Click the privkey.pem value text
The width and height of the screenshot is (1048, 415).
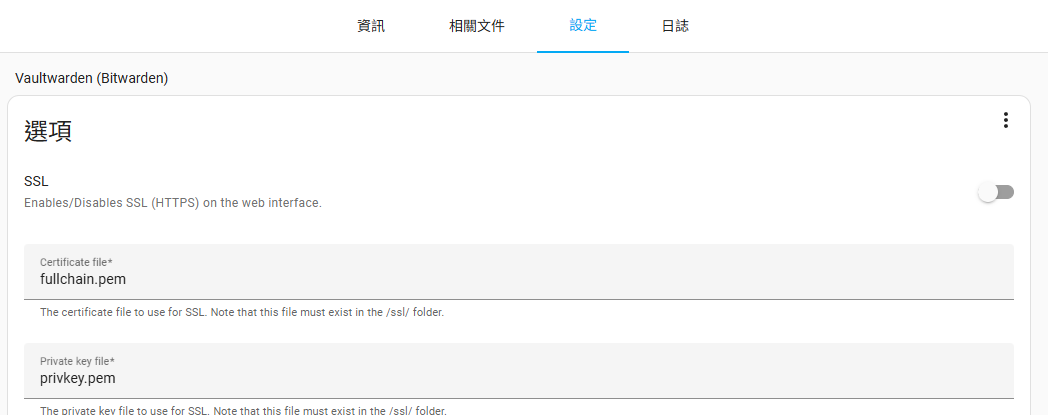pyautogui.click(x=78, y=378)
